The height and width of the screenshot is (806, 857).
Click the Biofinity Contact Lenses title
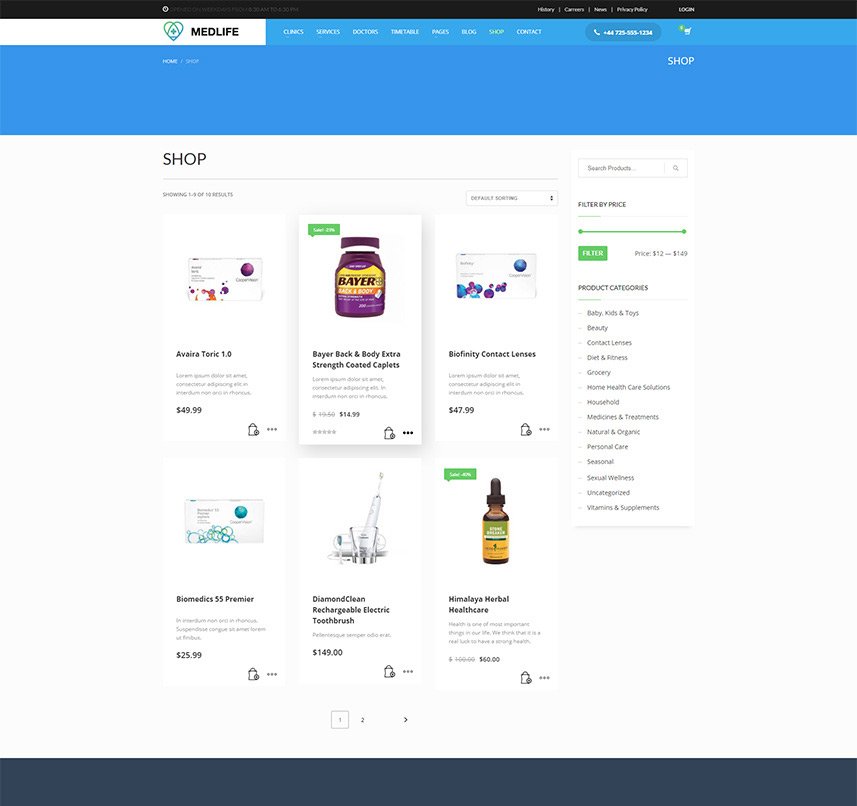[492, 354]
